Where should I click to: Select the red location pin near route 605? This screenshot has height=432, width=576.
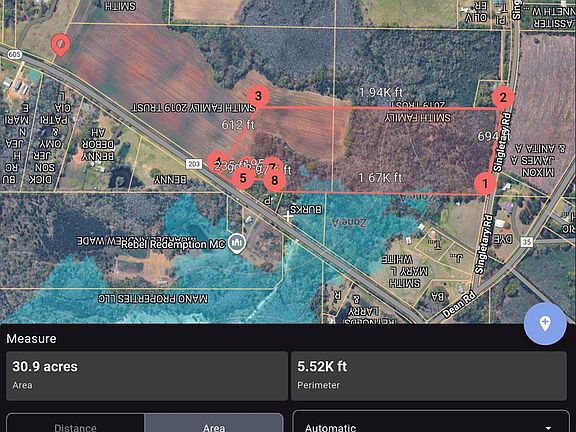61,45
